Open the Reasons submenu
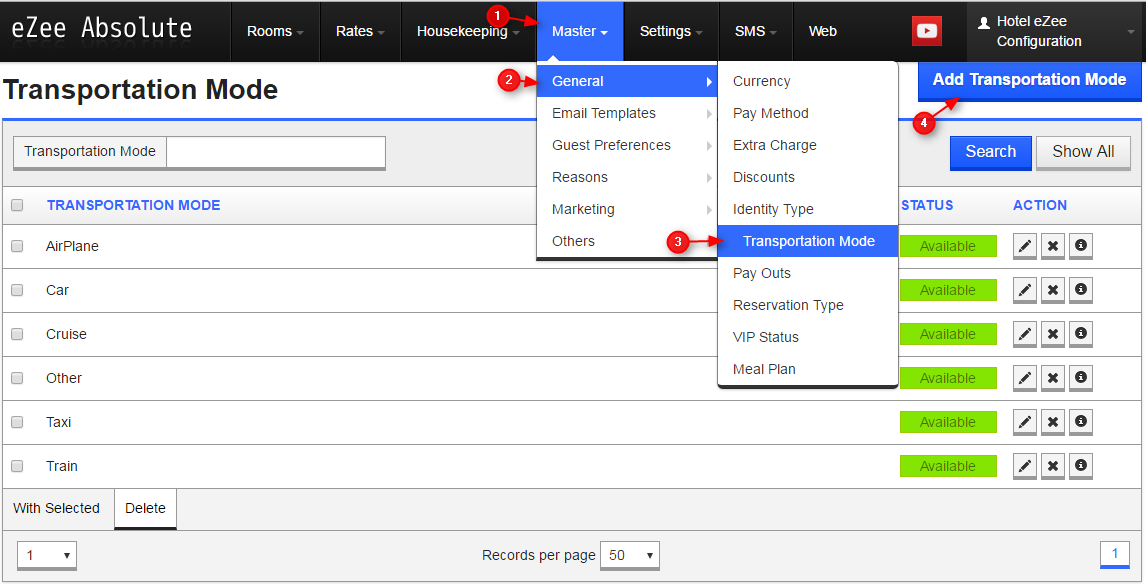The width and height of the screenshot is (1146, 584). coord(626,178)
